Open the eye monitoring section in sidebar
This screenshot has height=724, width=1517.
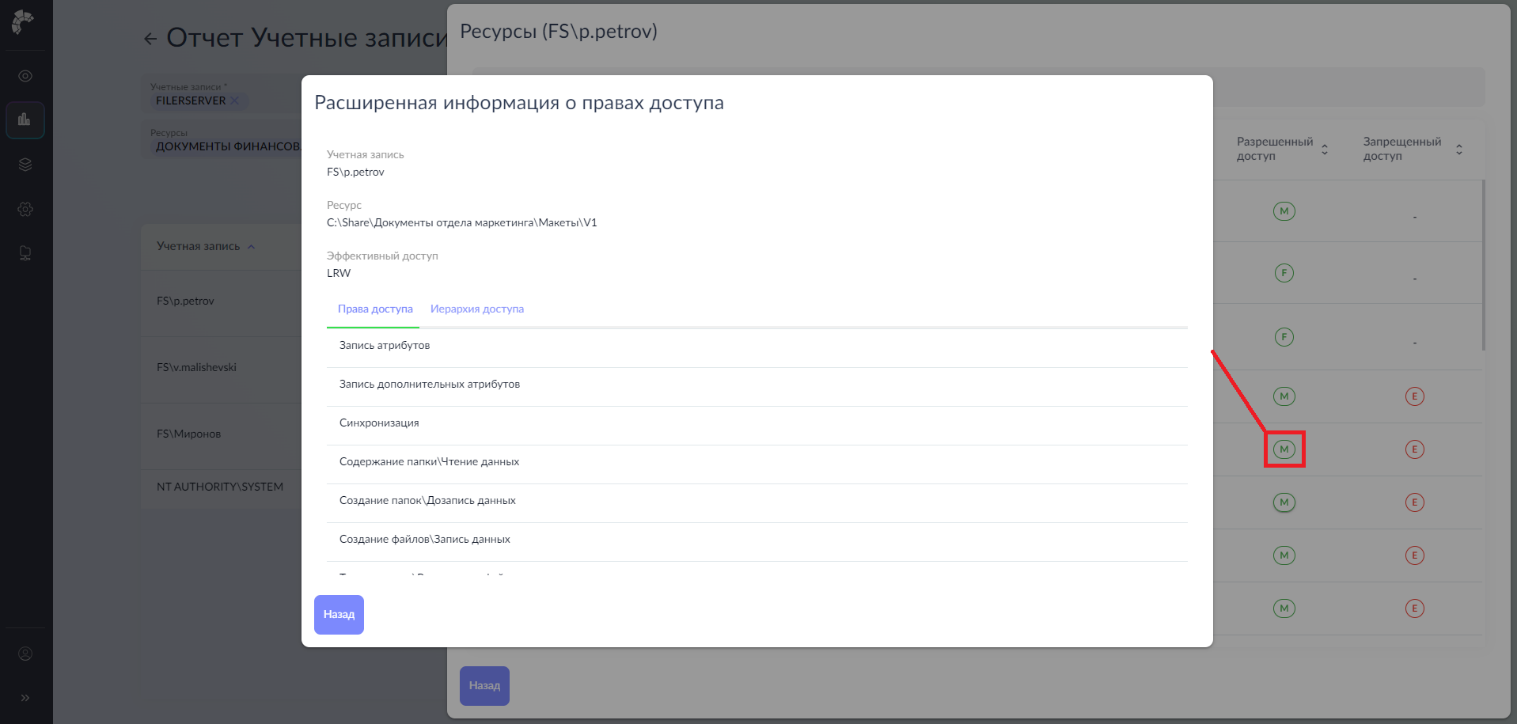(26, 76)
